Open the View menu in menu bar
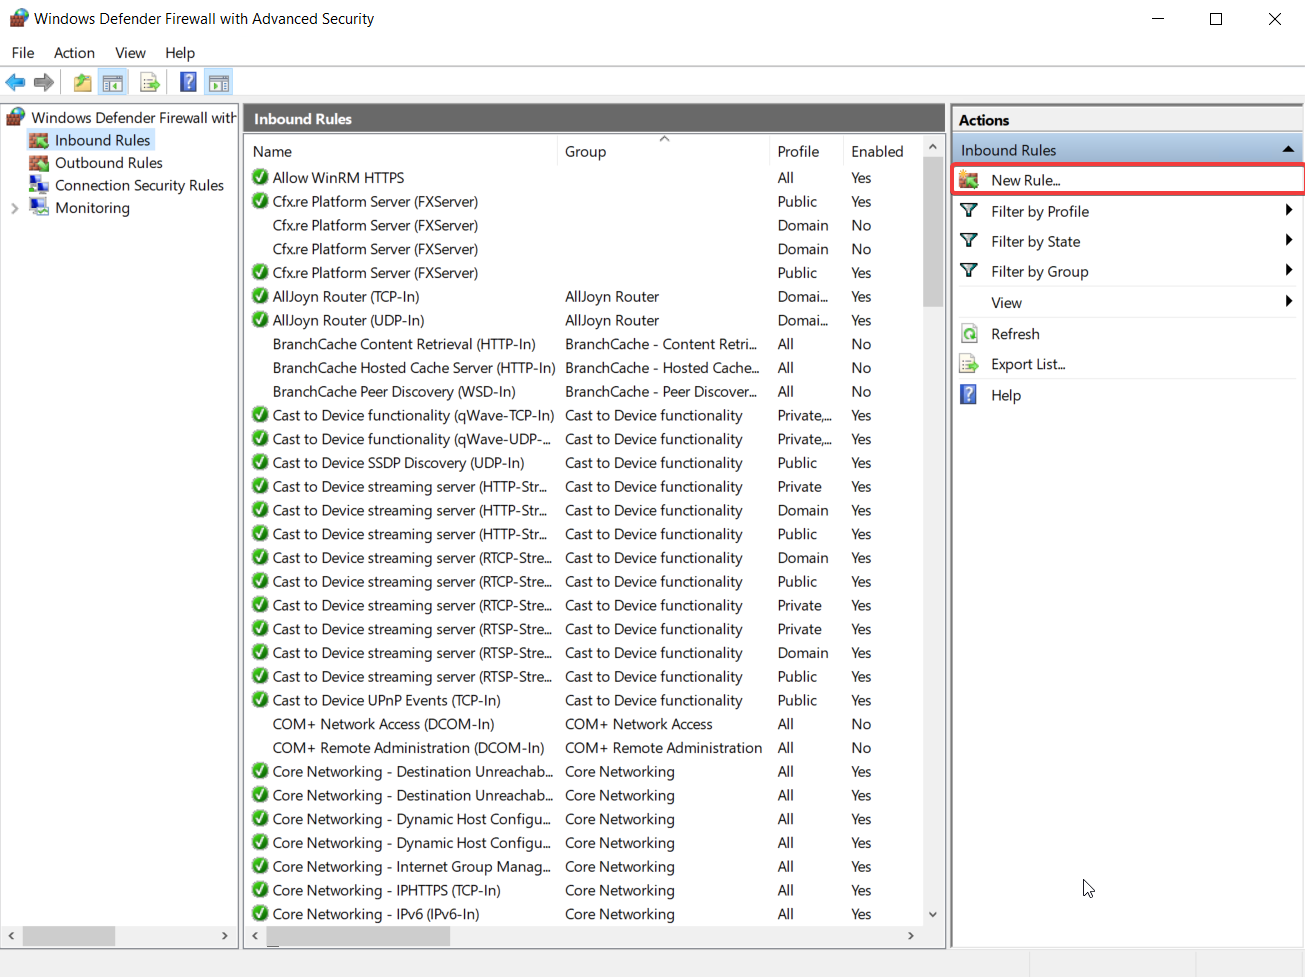The width and height of the screenshot is (1305, 977). [130, 53]
